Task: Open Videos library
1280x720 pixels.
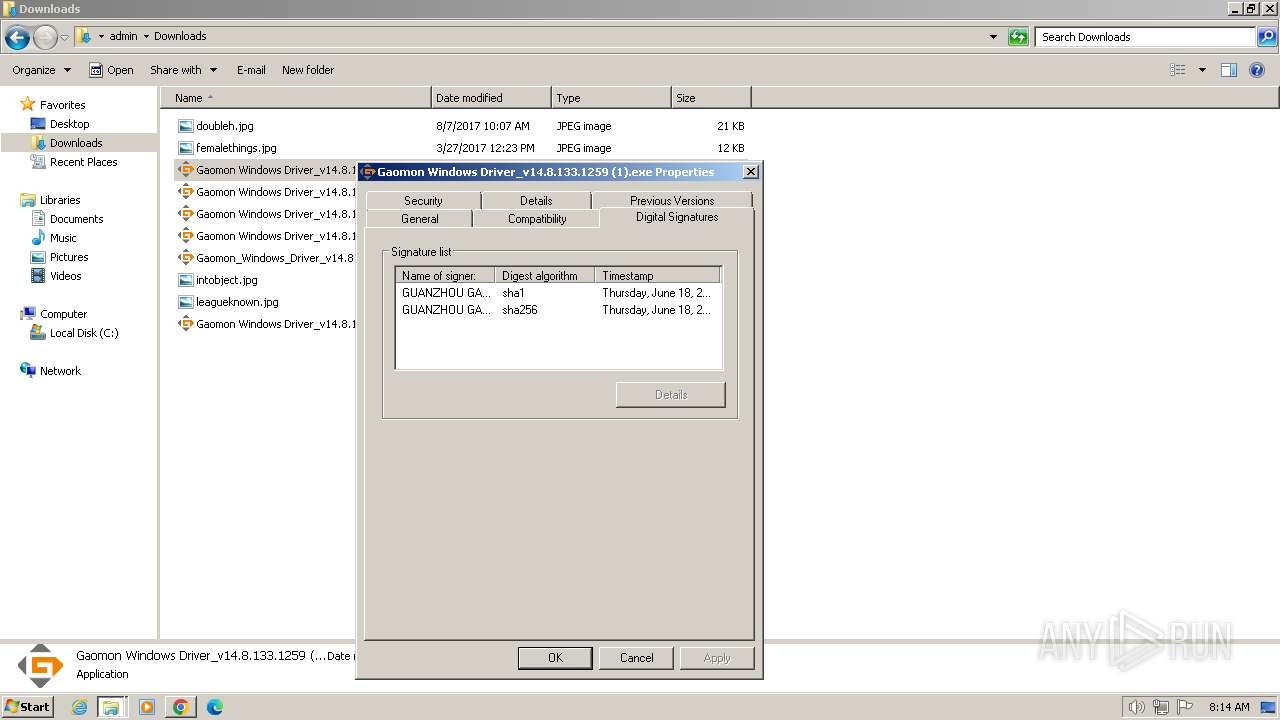Action: 65,276
